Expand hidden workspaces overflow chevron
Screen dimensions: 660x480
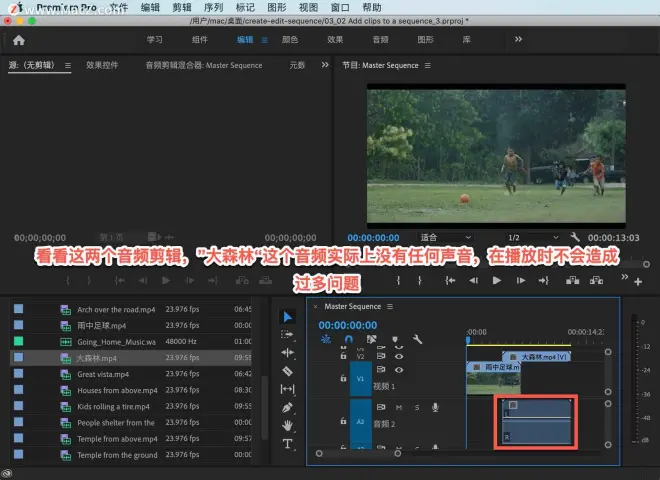pos(518,39)
